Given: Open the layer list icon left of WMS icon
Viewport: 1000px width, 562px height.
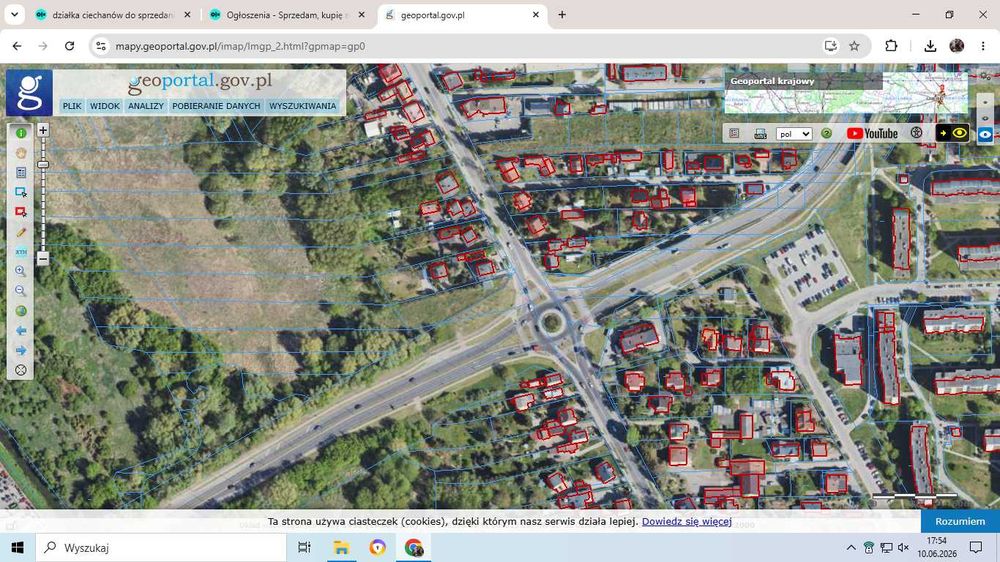Looking at the screenshot, I should (x=734, y=133).
